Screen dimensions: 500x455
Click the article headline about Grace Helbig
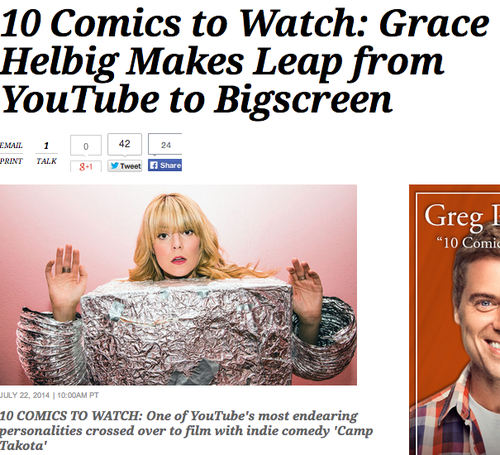click(245, 62)
